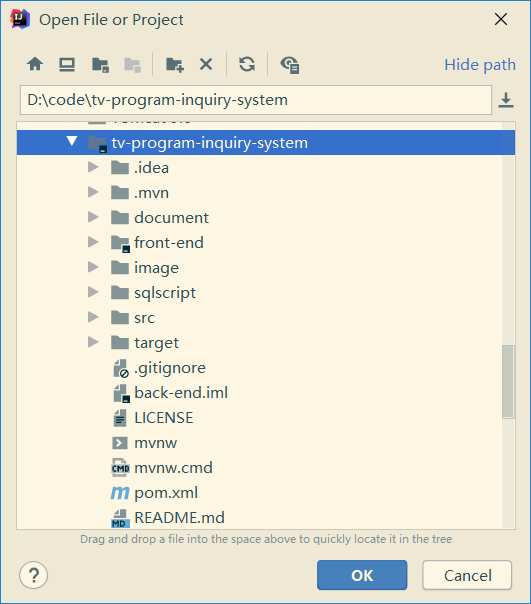Select the document label

point(171,218)
